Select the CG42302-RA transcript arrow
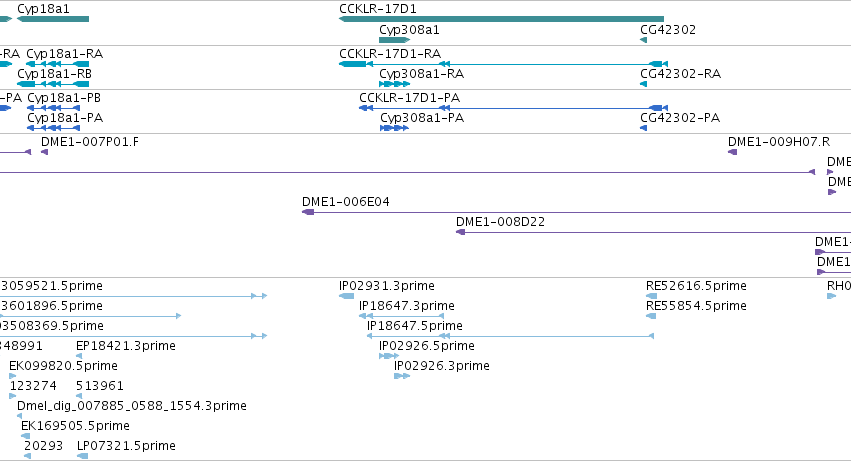 644,84
